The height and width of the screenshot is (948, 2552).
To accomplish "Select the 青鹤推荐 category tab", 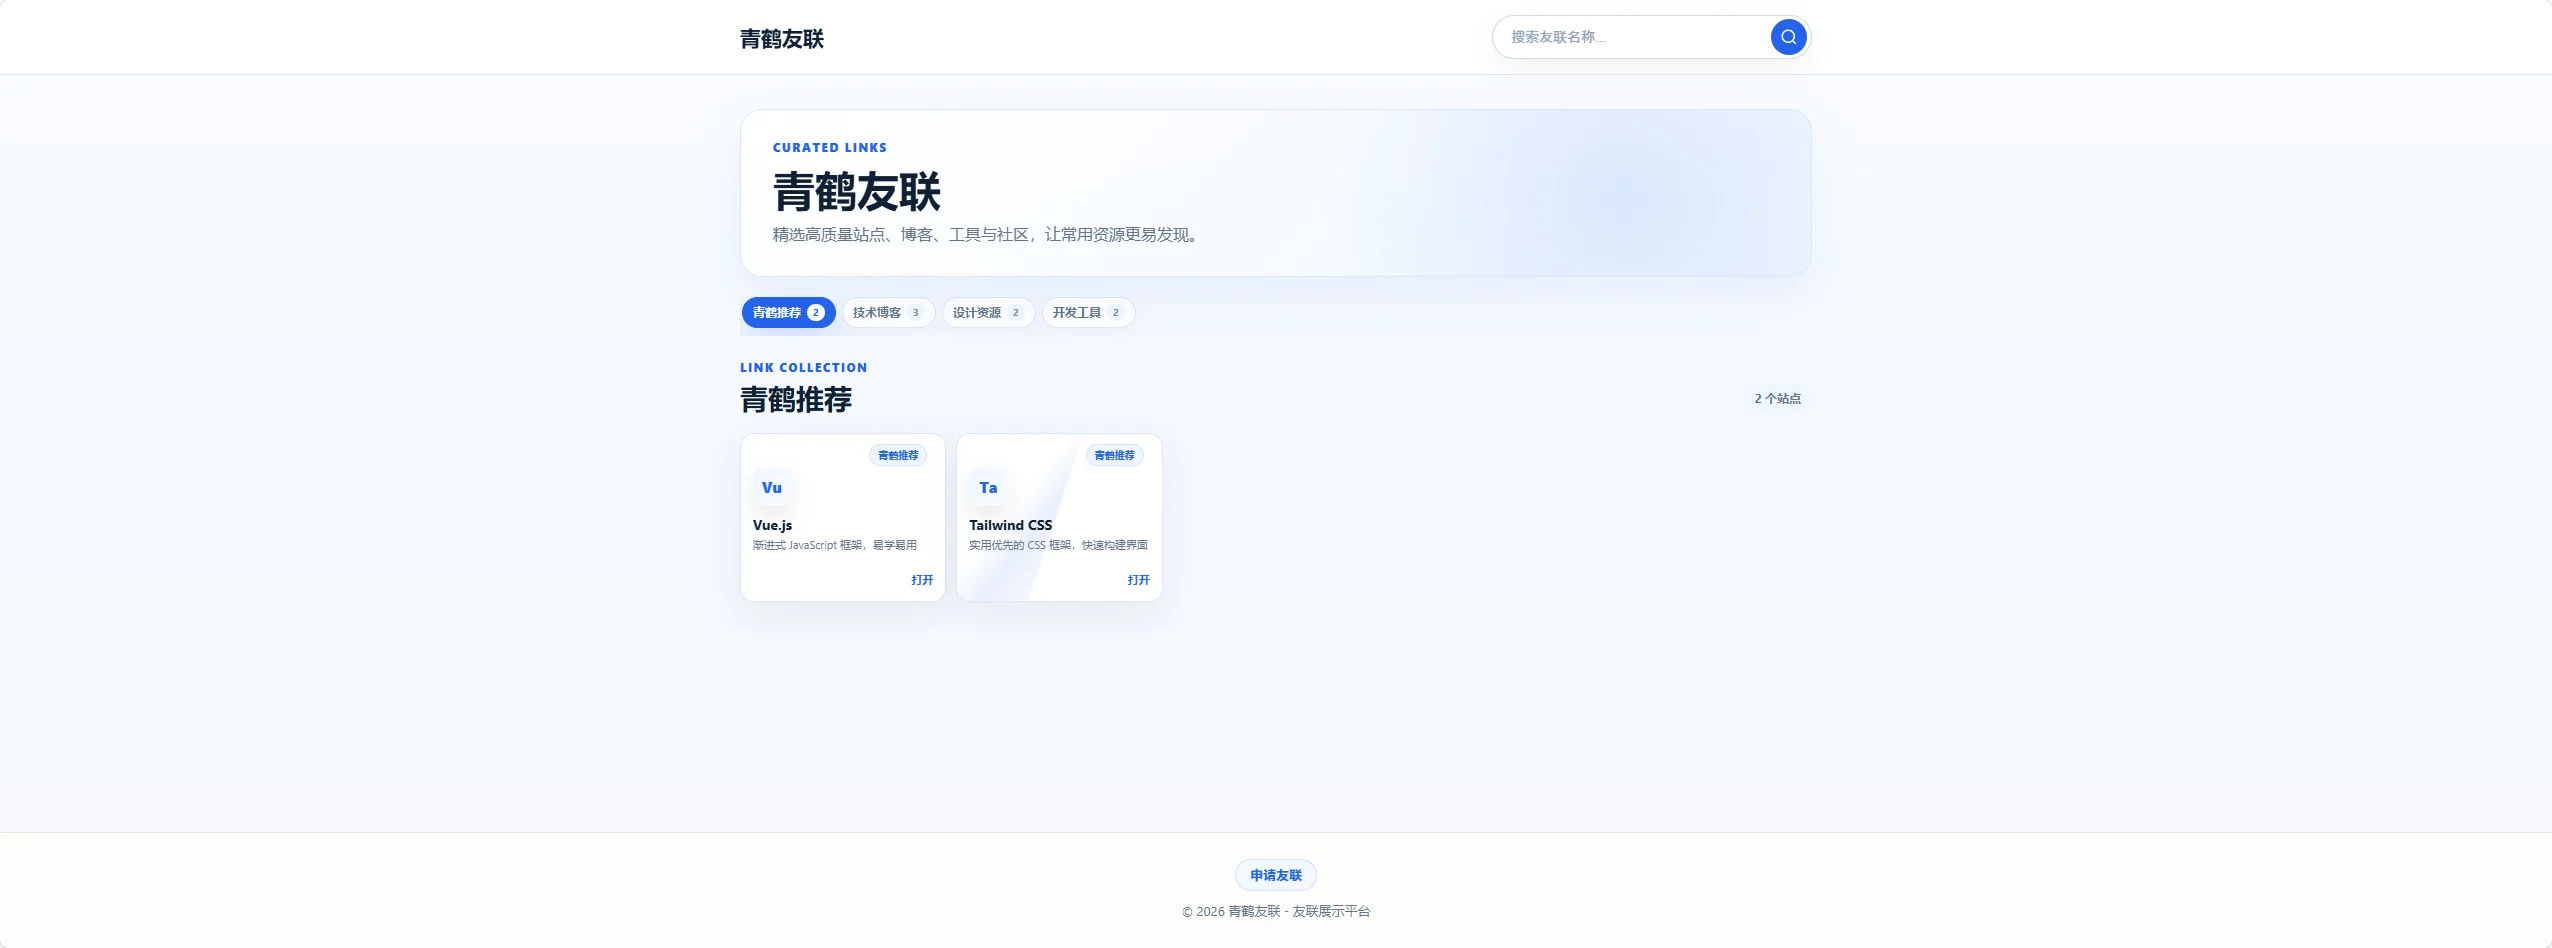I will [x=788, y=313].
